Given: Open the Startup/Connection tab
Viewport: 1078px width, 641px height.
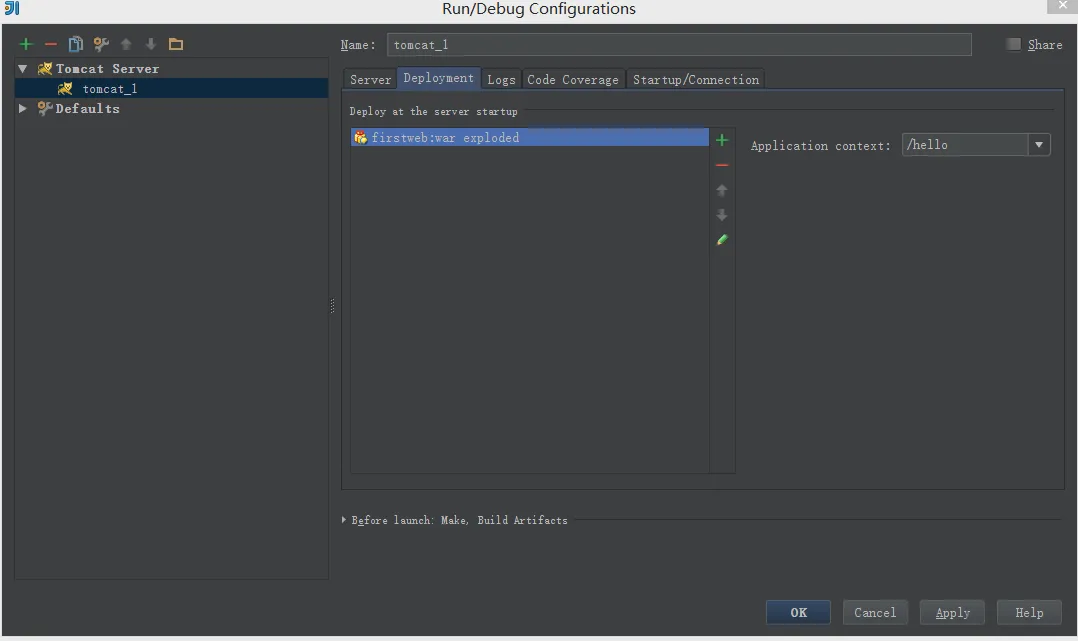Looking at the screenshot, I should coord(696,80).
